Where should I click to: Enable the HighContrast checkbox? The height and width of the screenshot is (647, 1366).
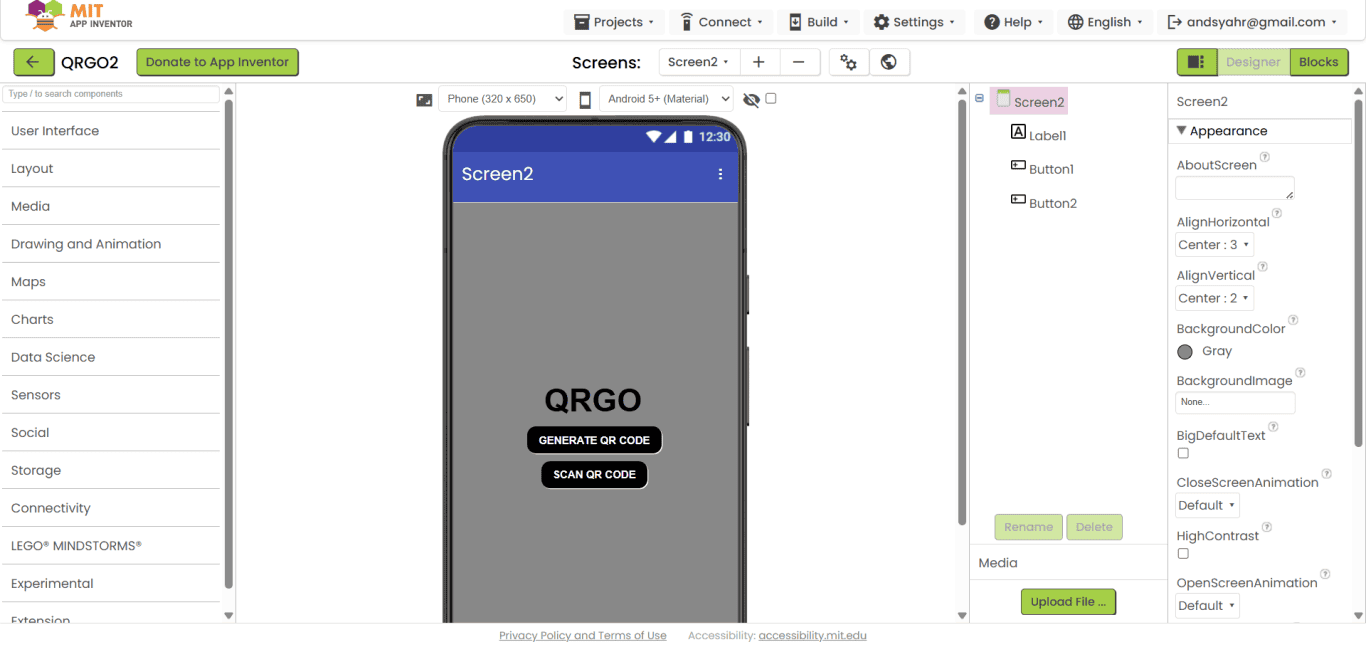[1183, 553]
